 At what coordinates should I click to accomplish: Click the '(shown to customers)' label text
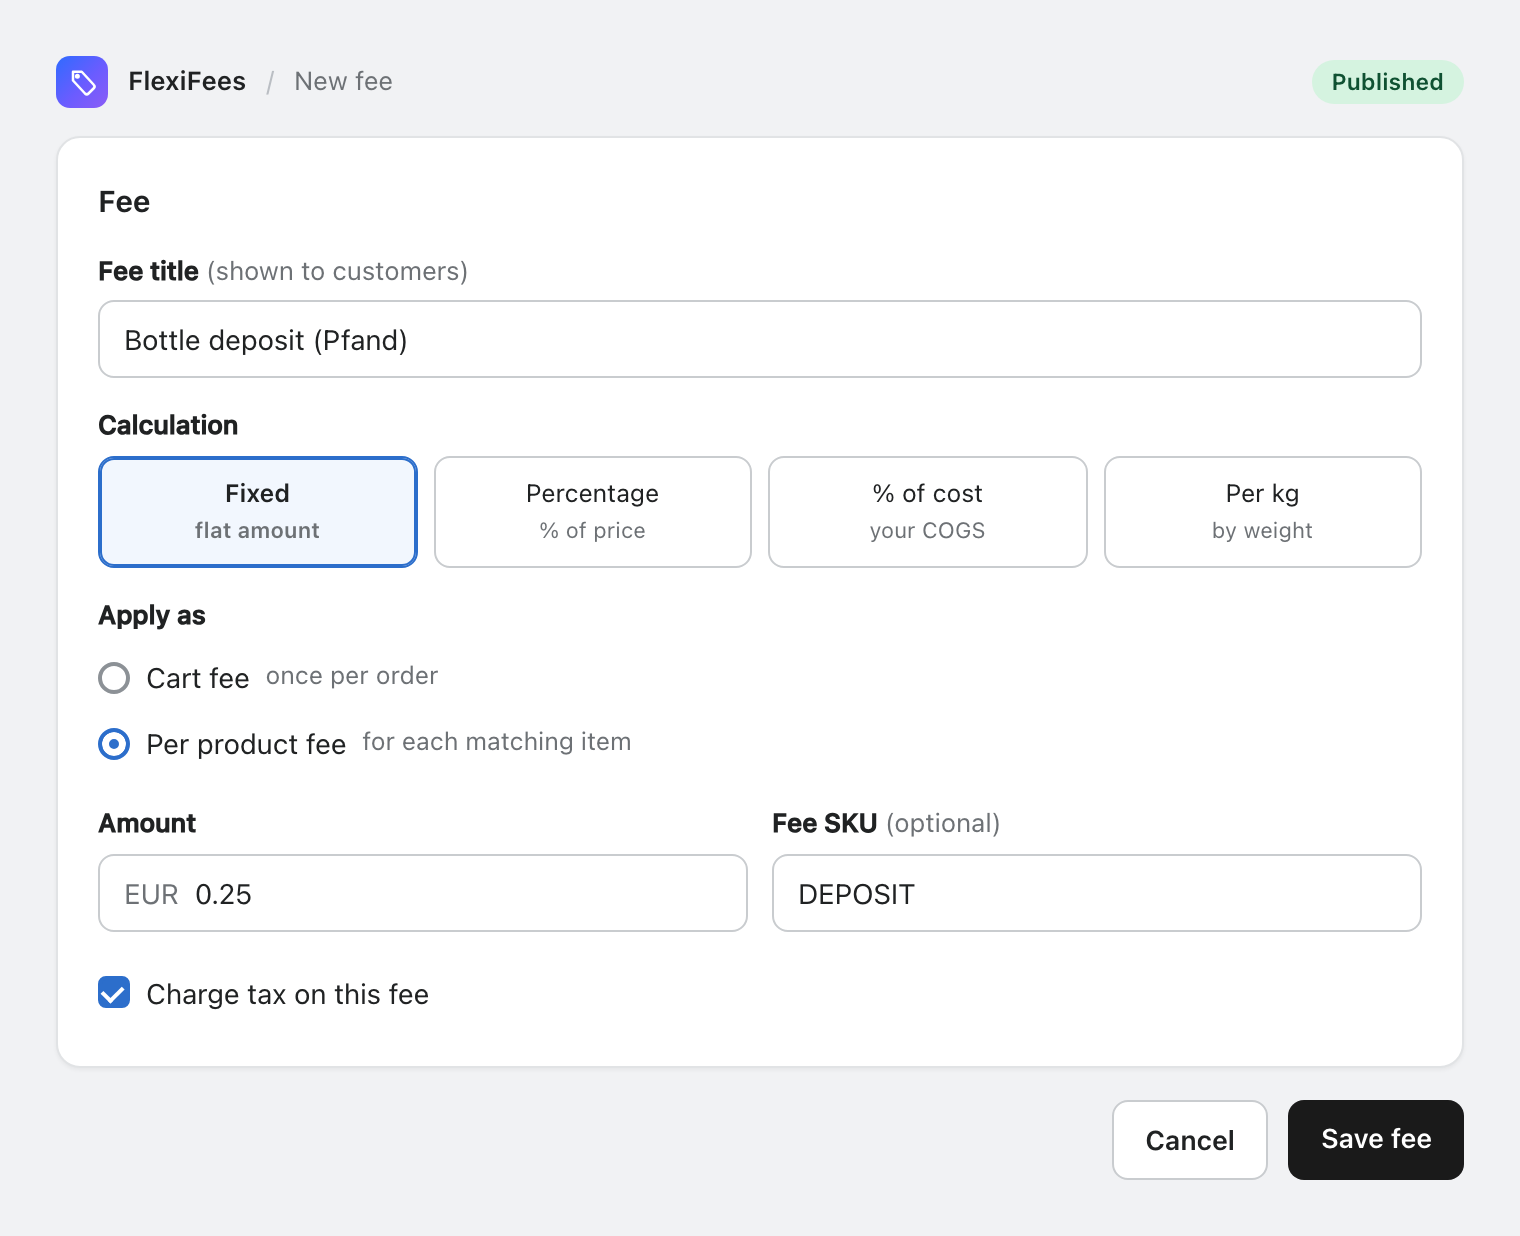click(338, 271)
